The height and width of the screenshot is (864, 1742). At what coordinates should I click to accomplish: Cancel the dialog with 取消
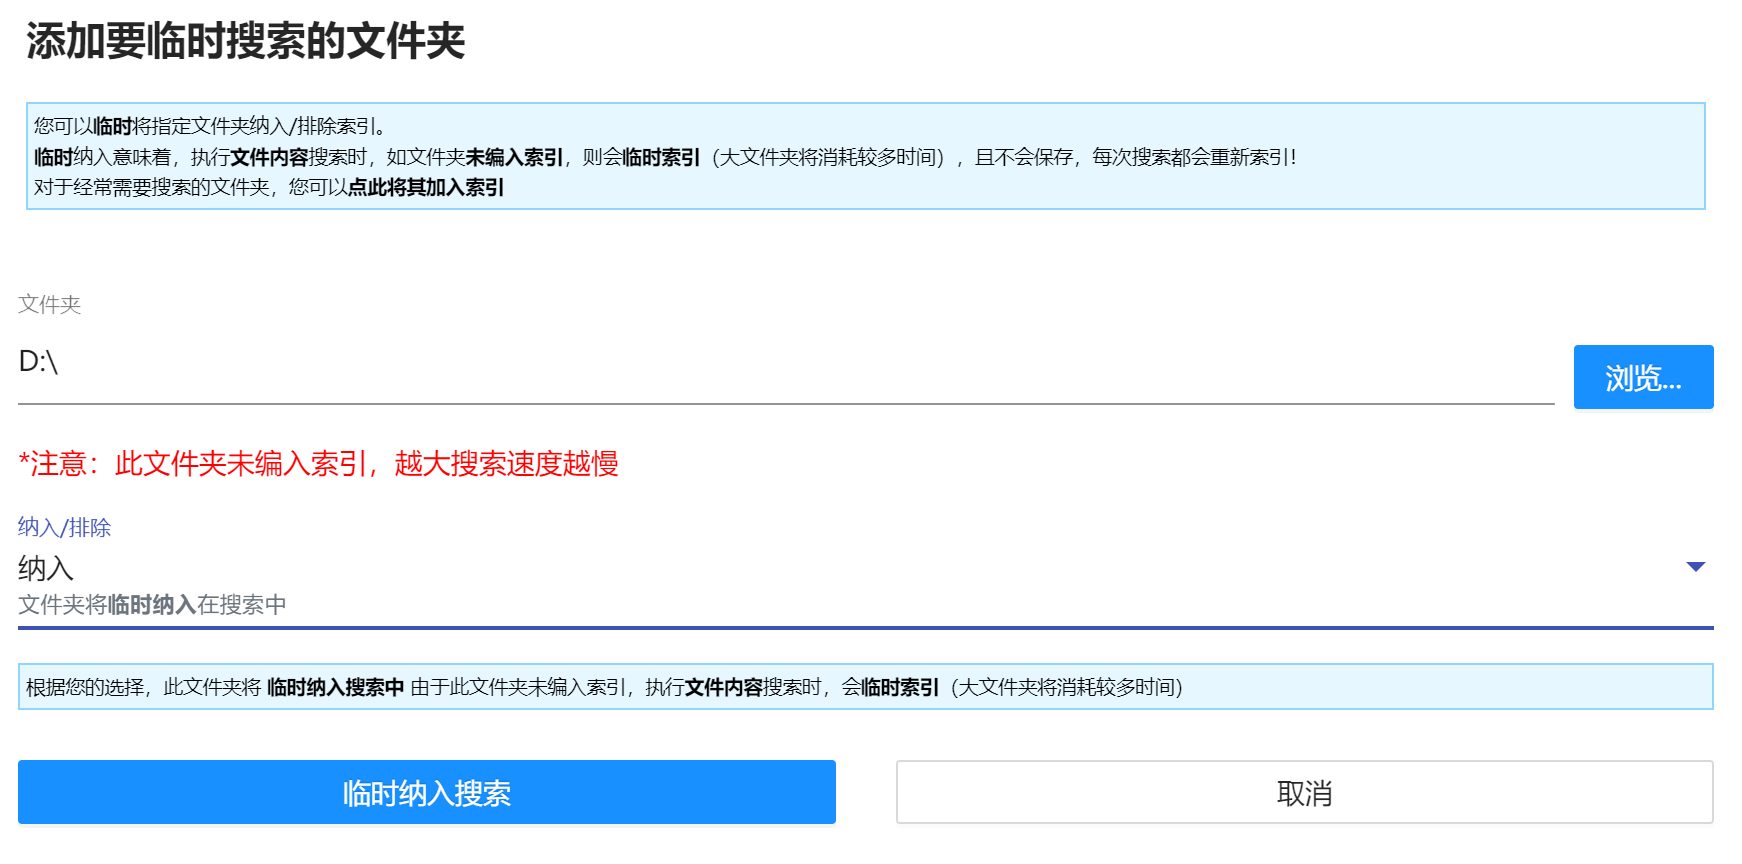(x=1303, y=793)
